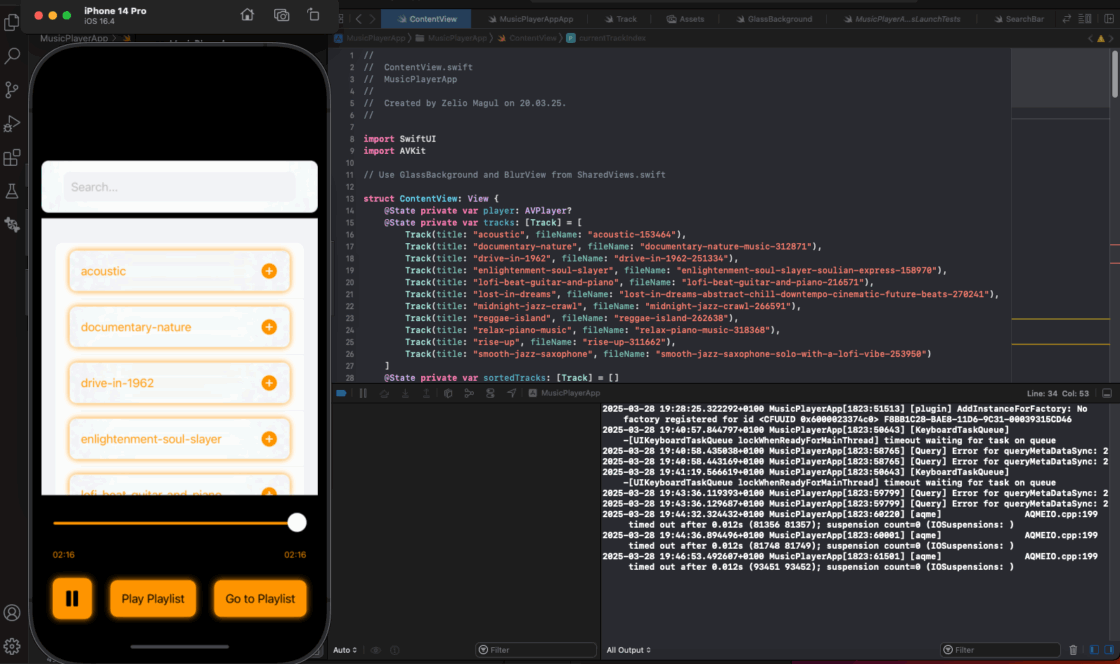Click the Play Playlist button
The width and height of the screenshot is (1120, 664).
point(152,598)
